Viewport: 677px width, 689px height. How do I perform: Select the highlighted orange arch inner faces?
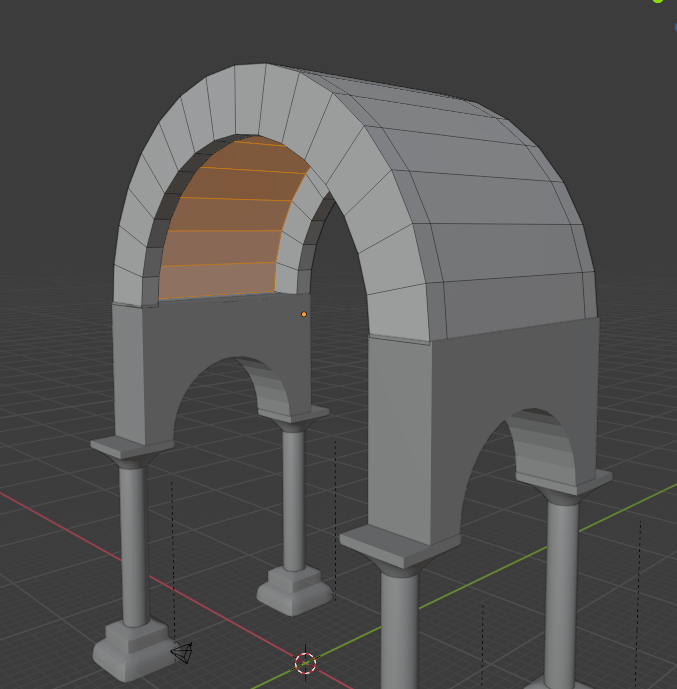[x=235, y=220]
